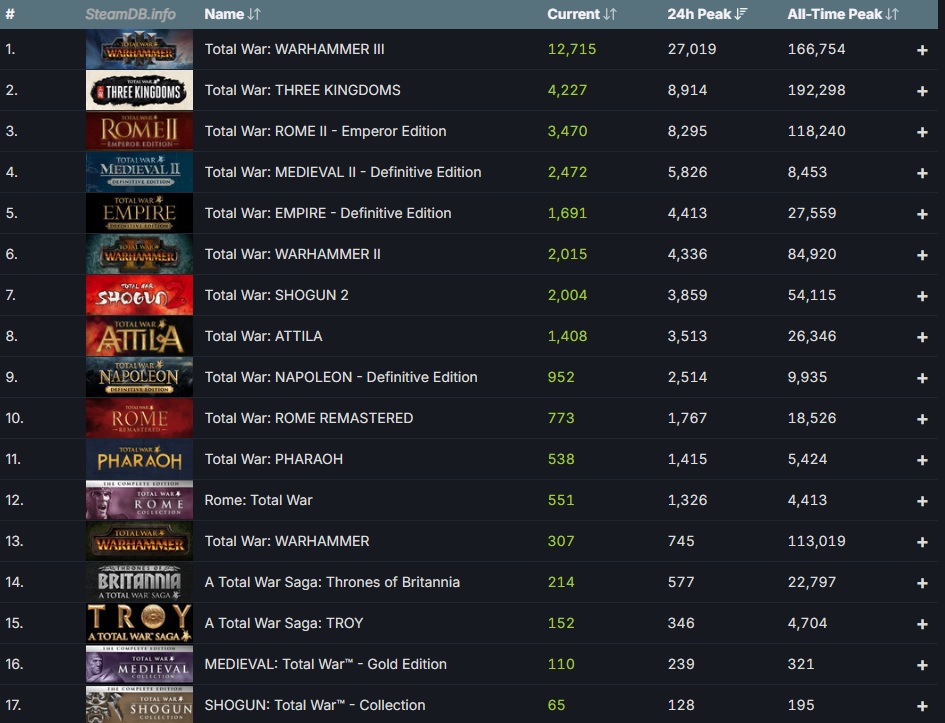Click plus icon for Rome: Total War

coord(922,501)
